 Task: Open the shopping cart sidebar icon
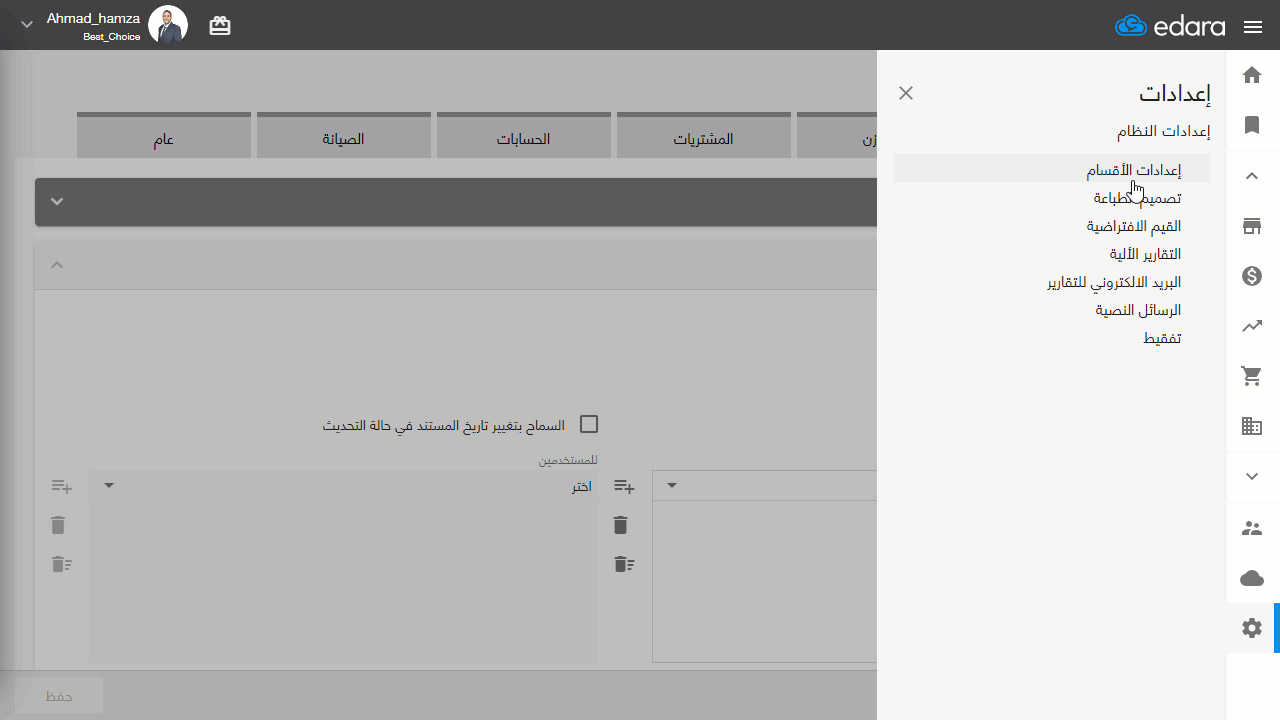(x=1252, y=376)
